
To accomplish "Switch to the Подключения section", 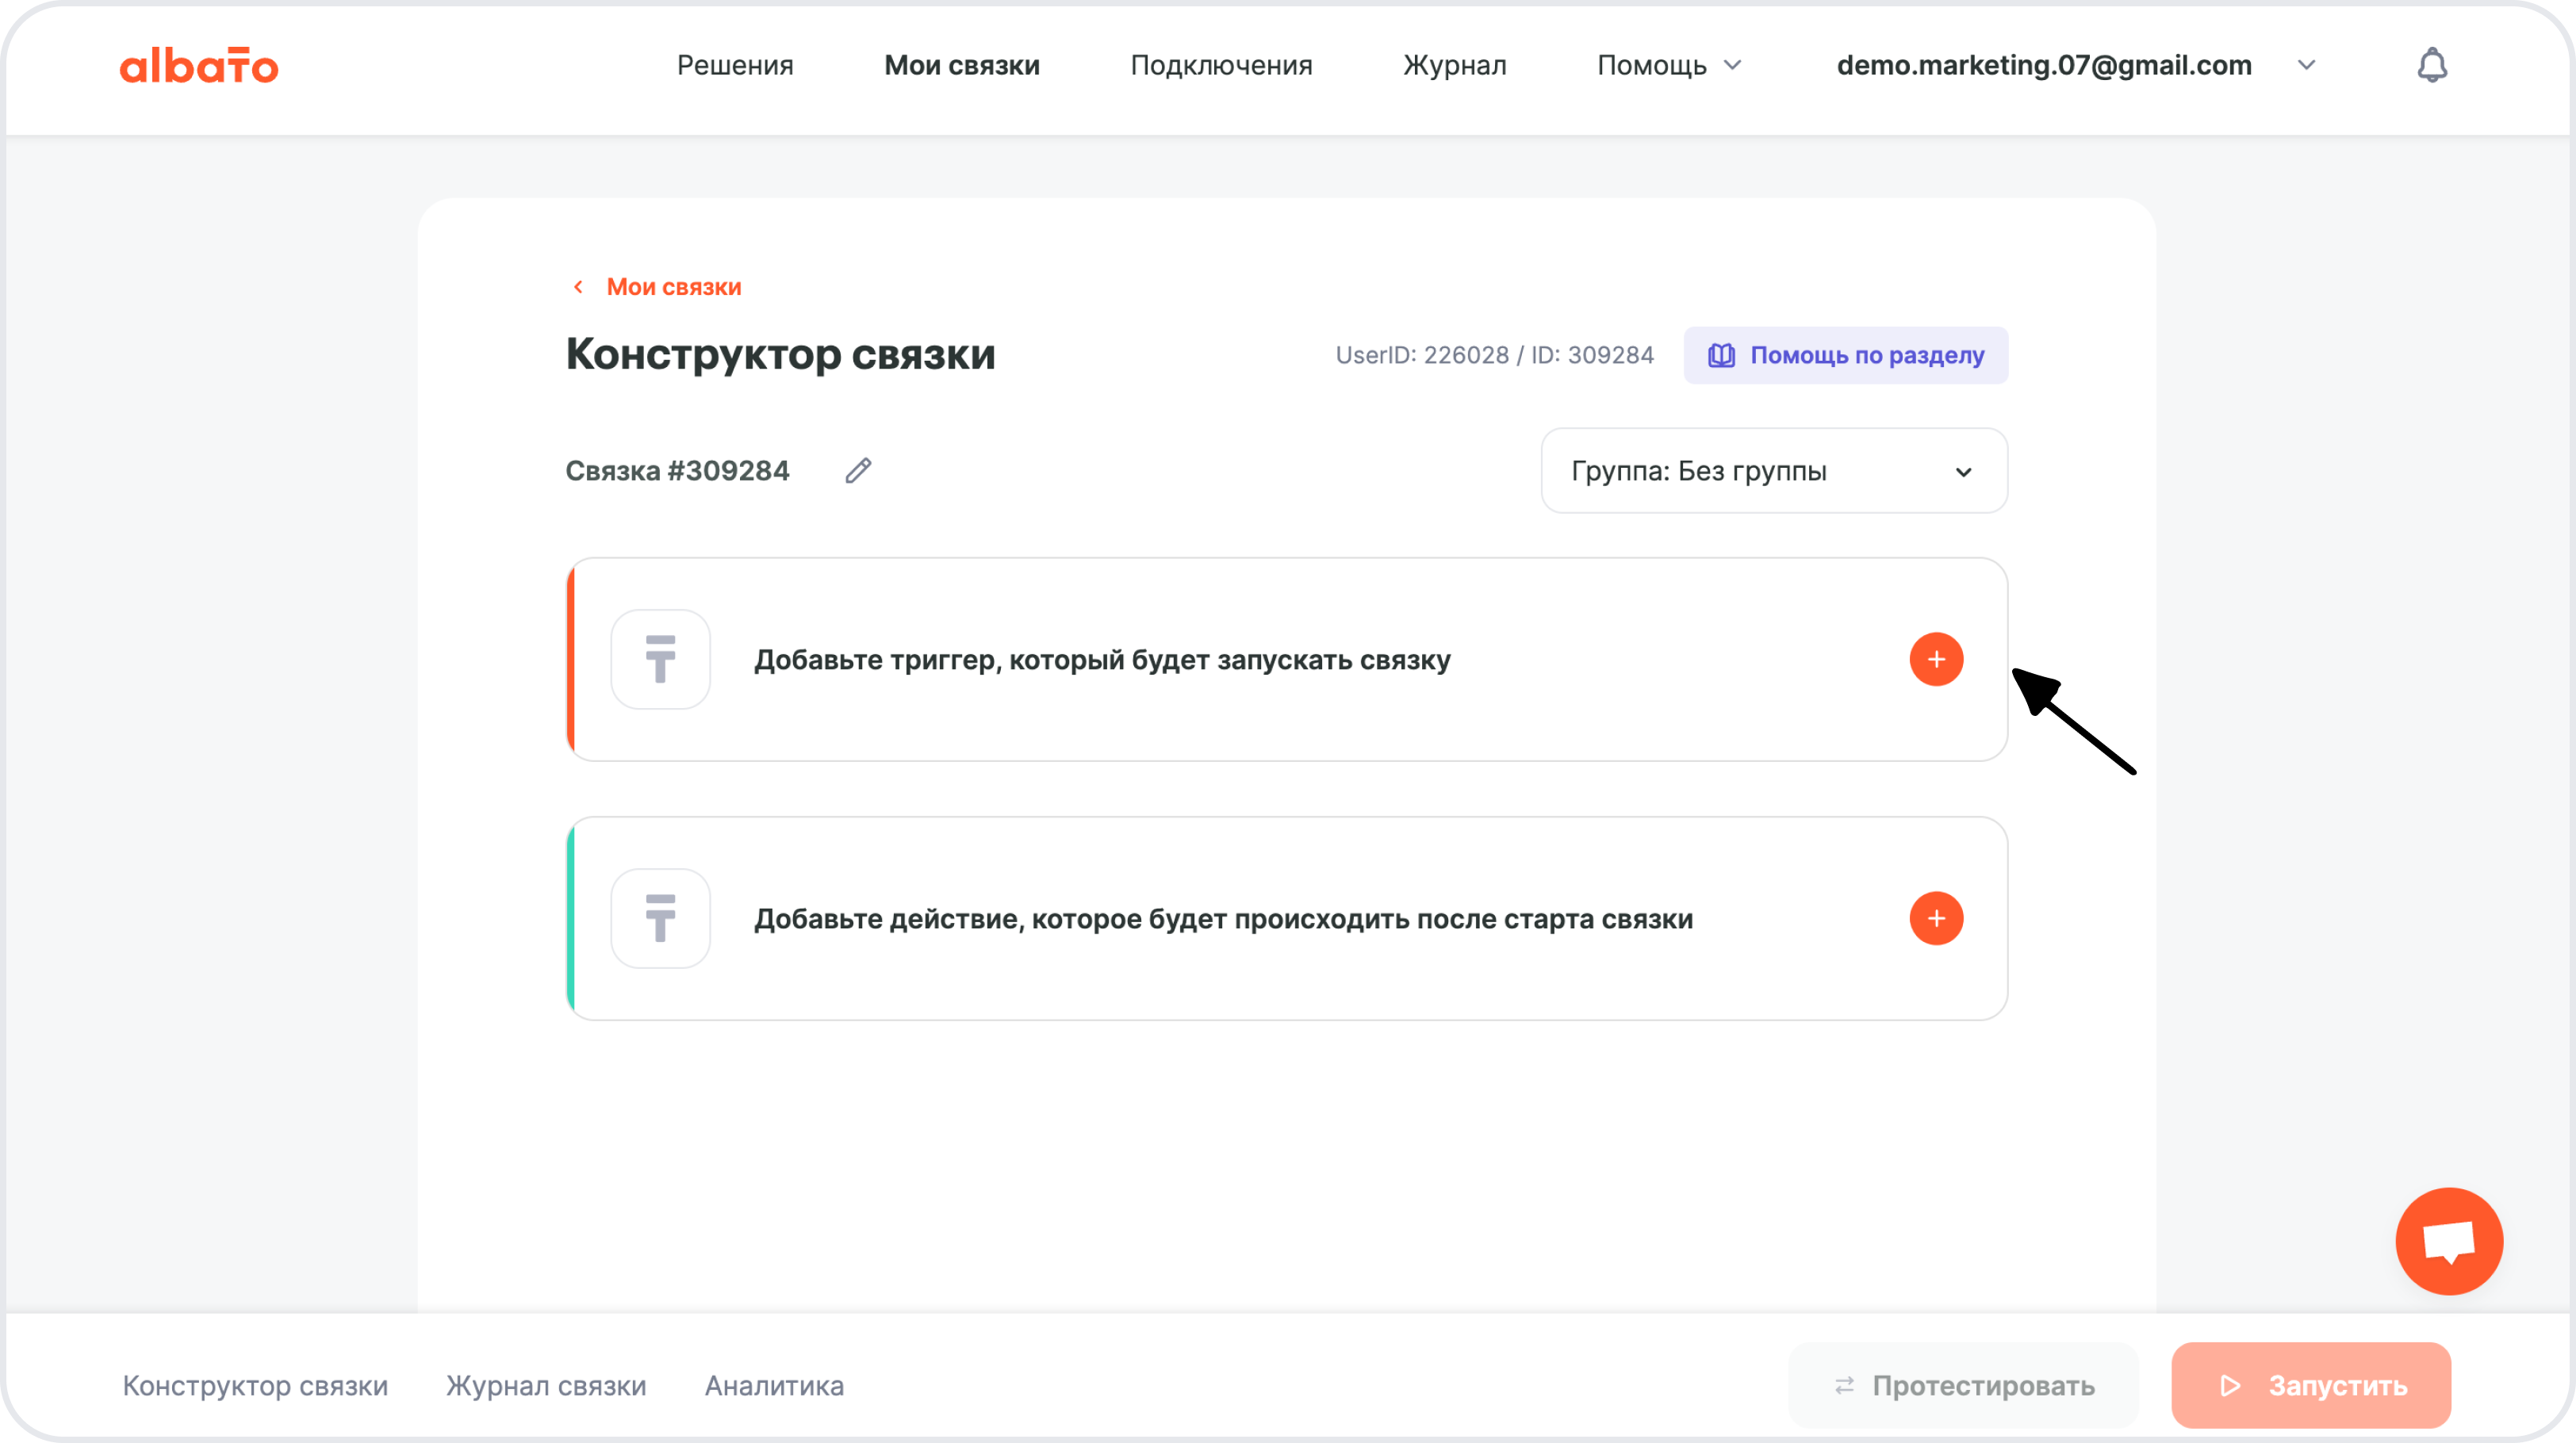I will [x=1221, y=64].
